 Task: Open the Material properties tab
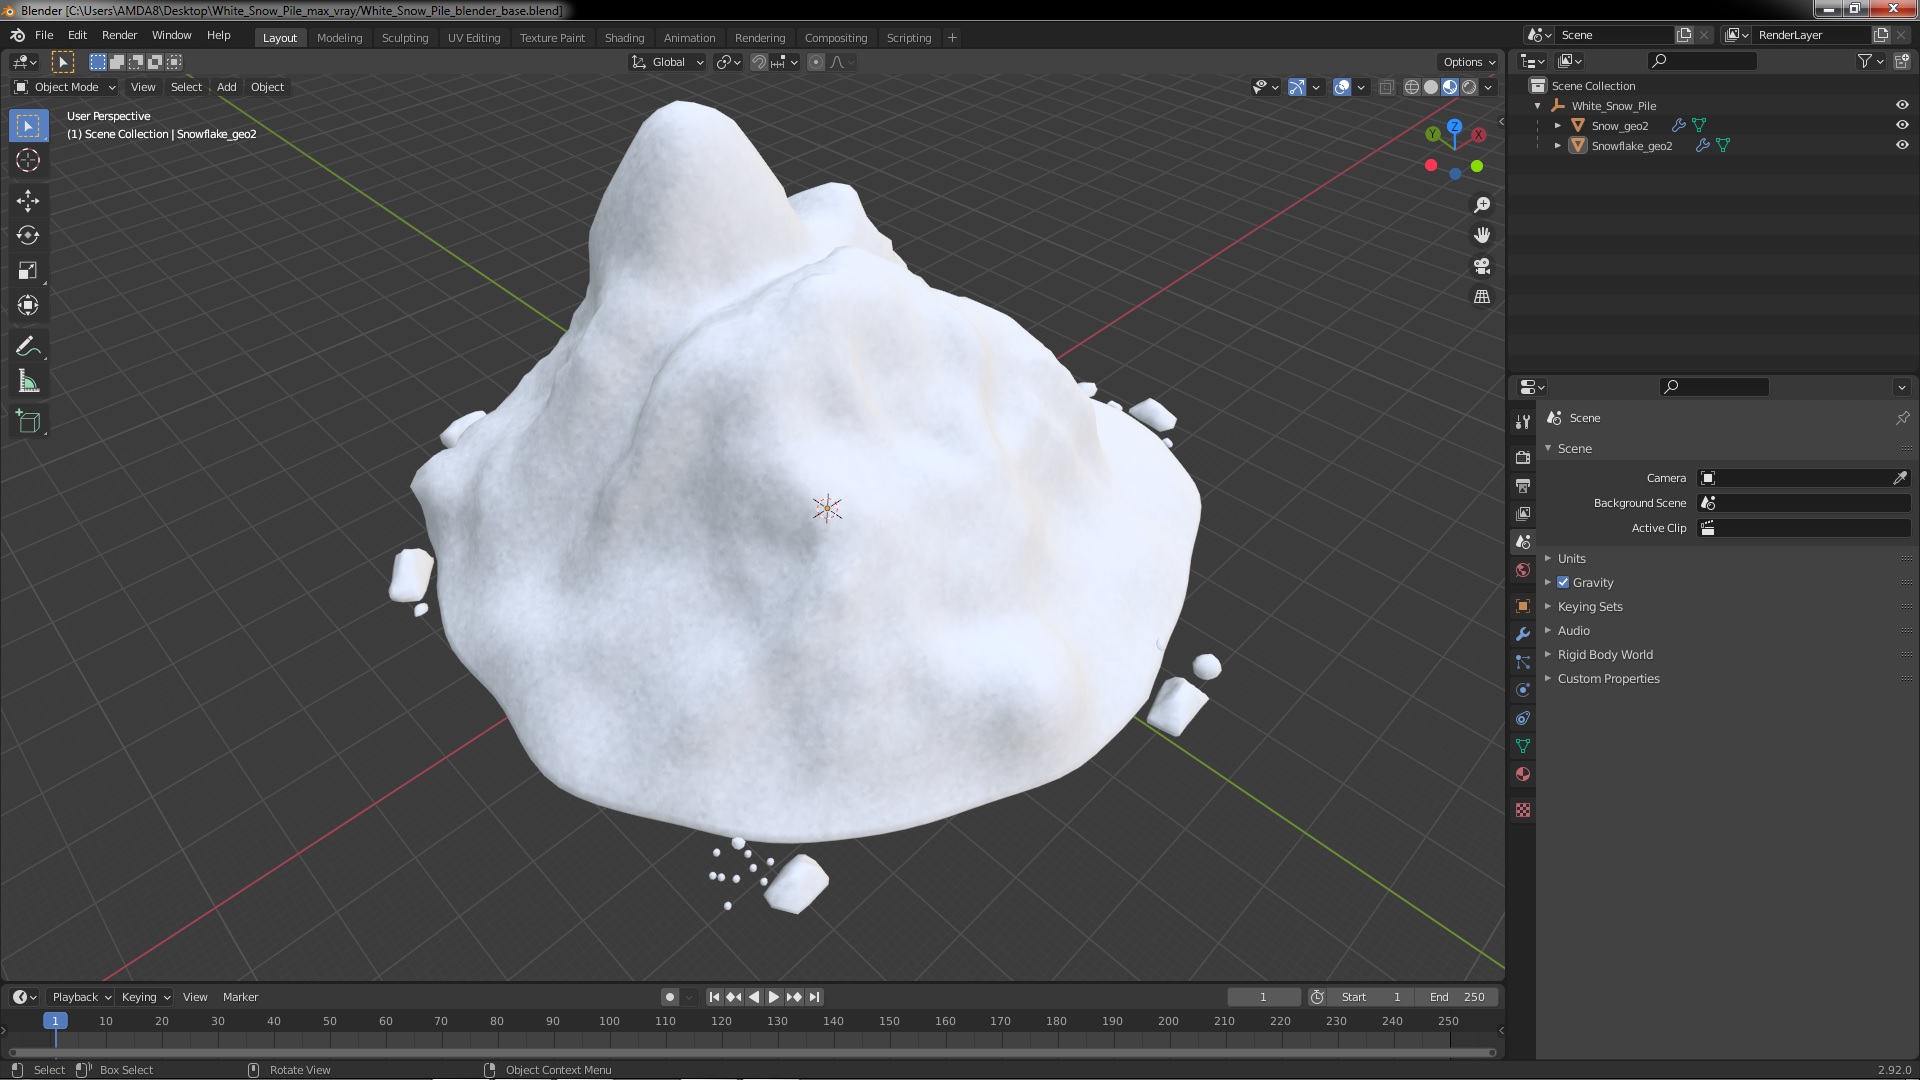click(1523, 774)
